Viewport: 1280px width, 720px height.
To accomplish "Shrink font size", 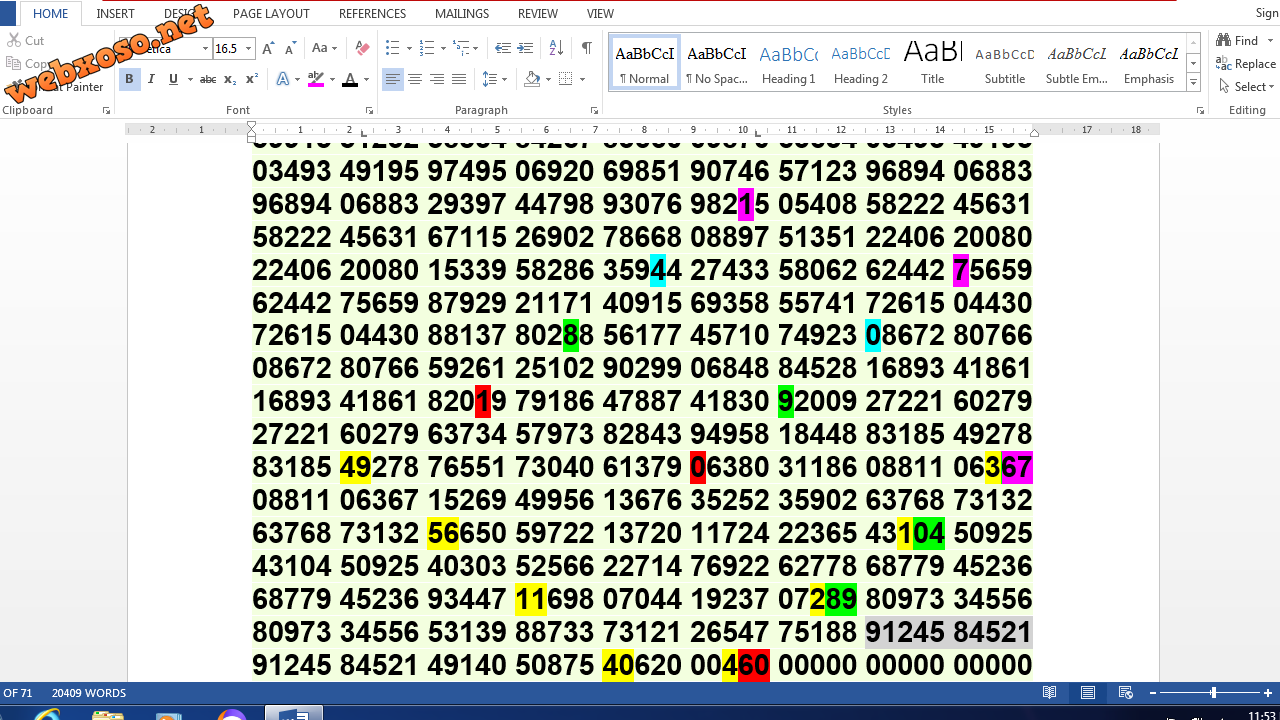I will pyautogui.click(x=290, y=48).
